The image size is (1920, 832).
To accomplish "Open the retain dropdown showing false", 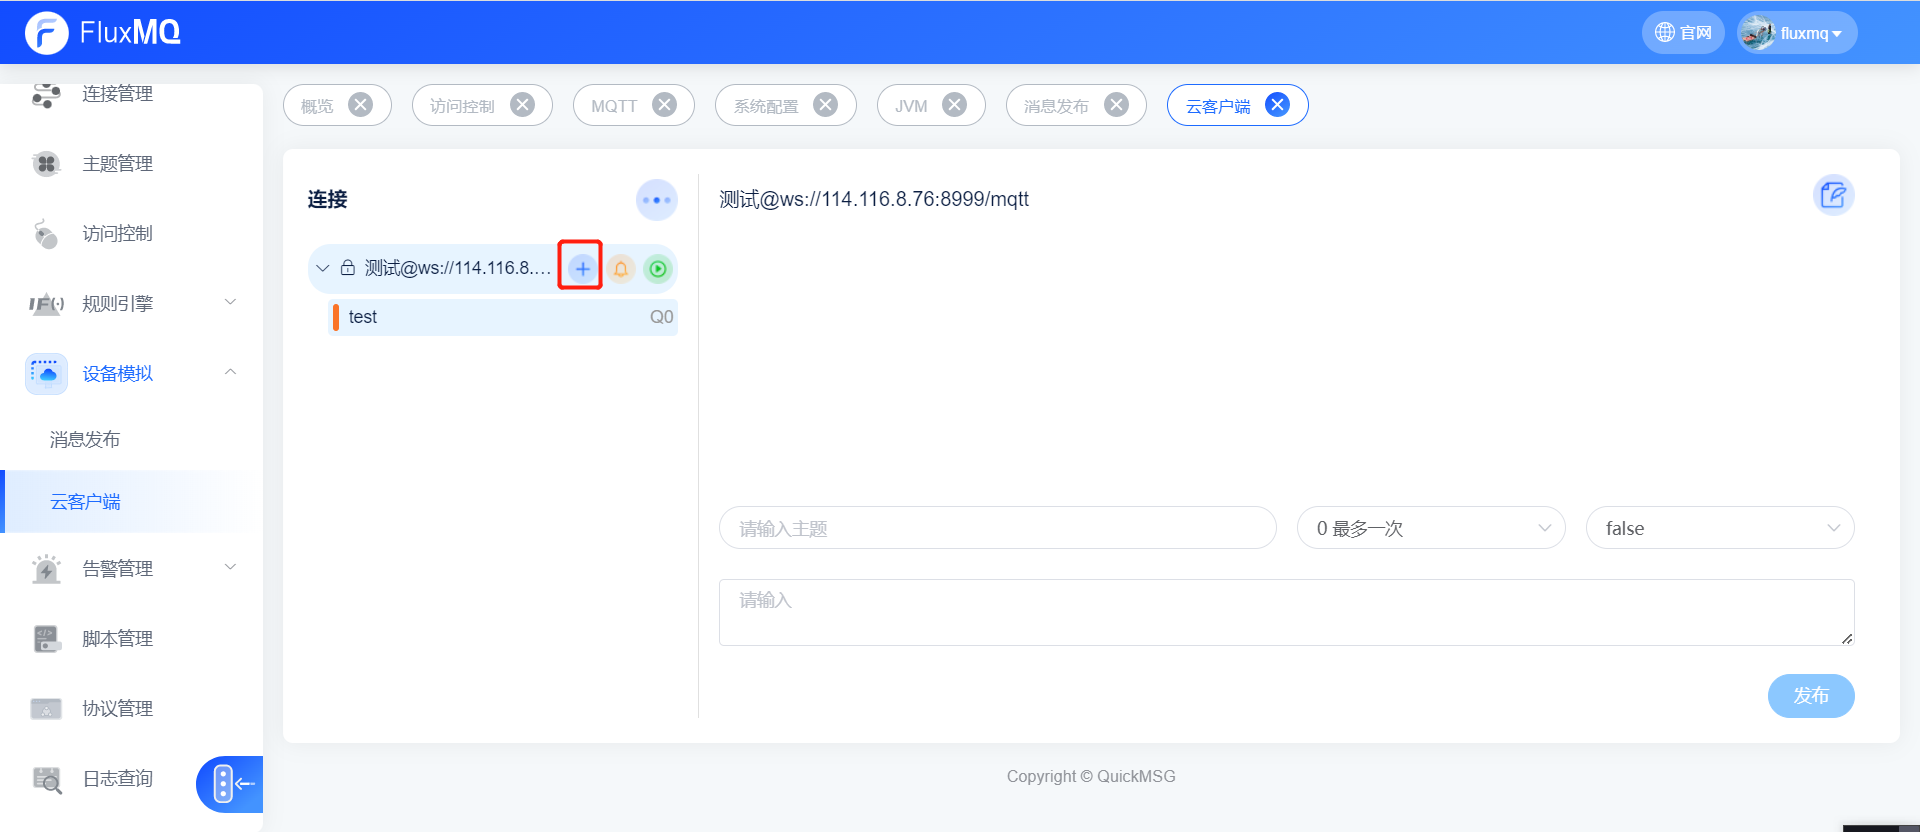I will pos(1719,528).
